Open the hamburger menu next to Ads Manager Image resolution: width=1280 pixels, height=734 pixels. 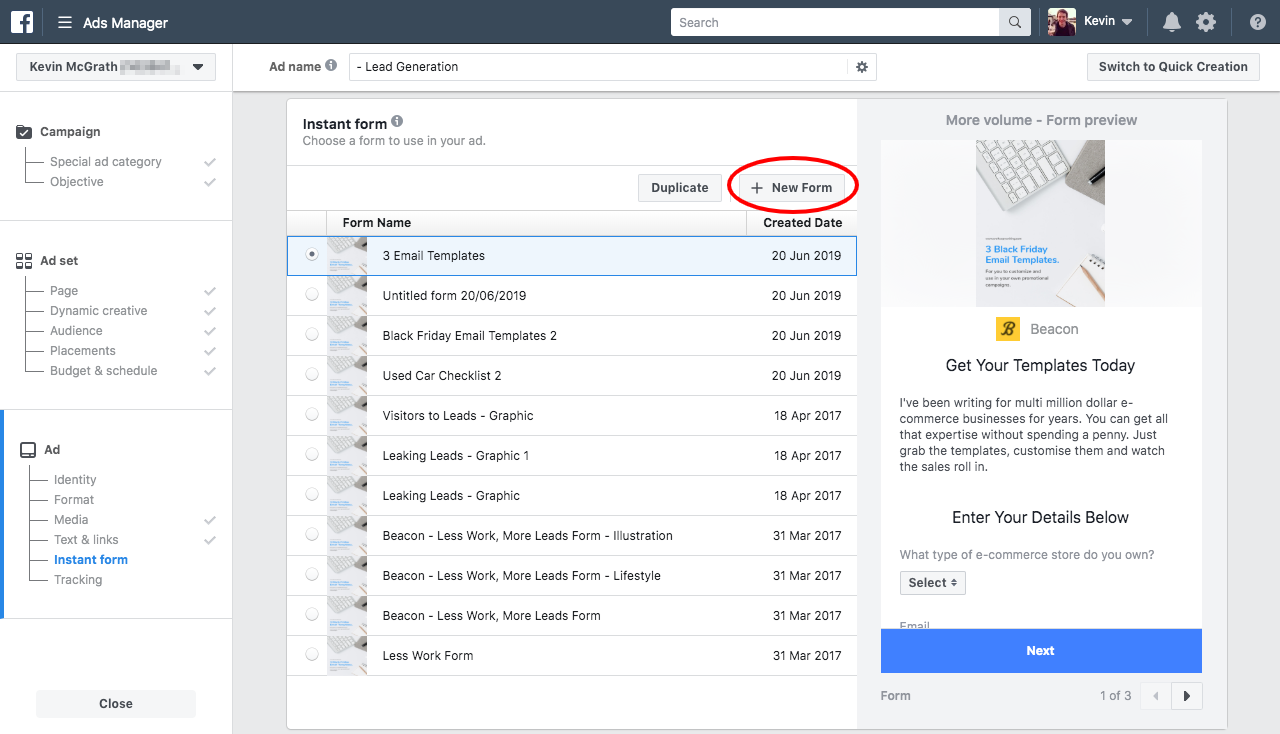pos(65,23)
